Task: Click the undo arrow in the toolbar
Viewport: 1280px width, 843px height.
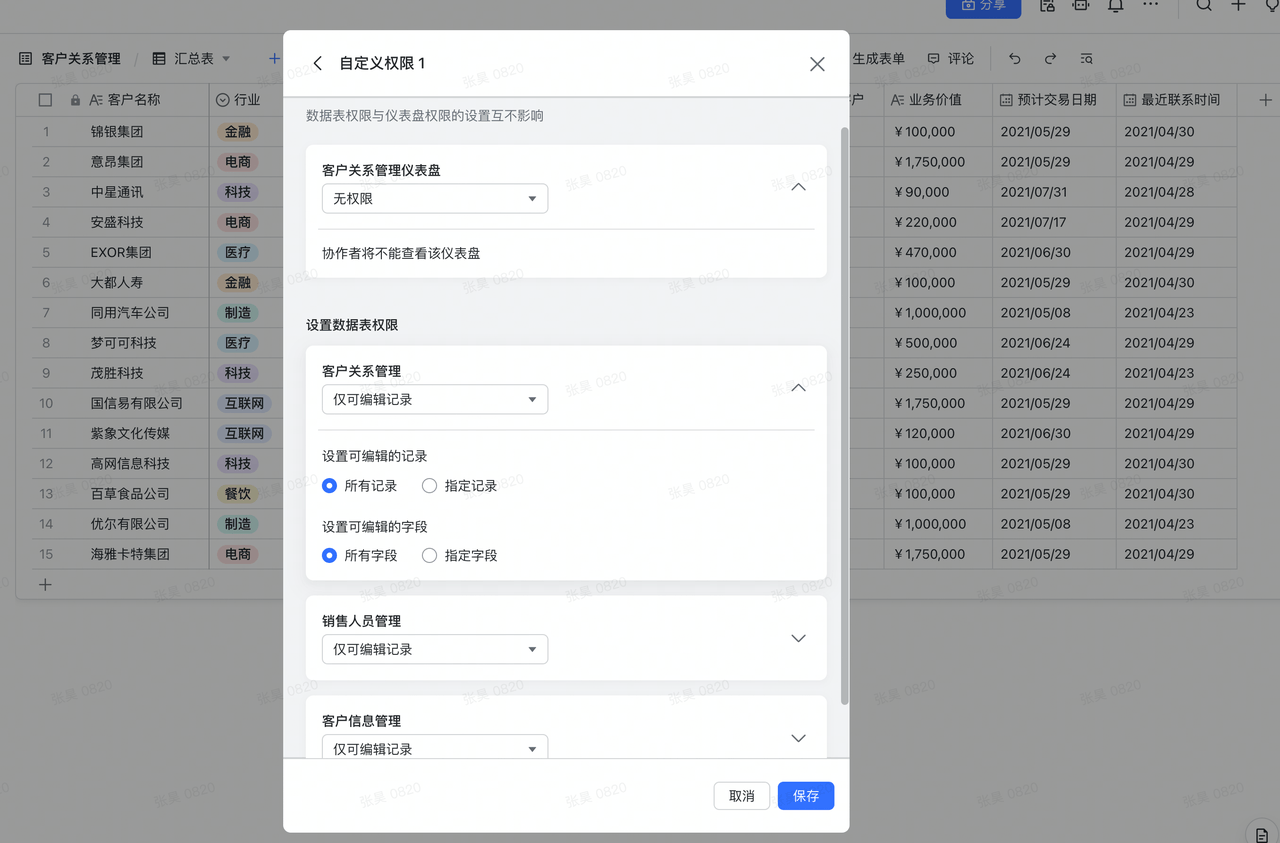Action: [1014, 59]
